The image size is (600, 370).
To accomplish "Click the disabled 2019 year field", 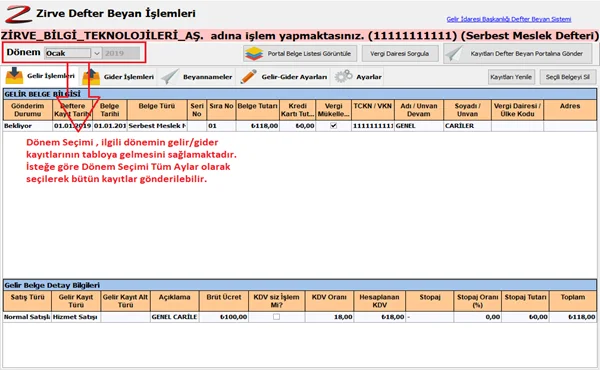I will click(121, 53).
